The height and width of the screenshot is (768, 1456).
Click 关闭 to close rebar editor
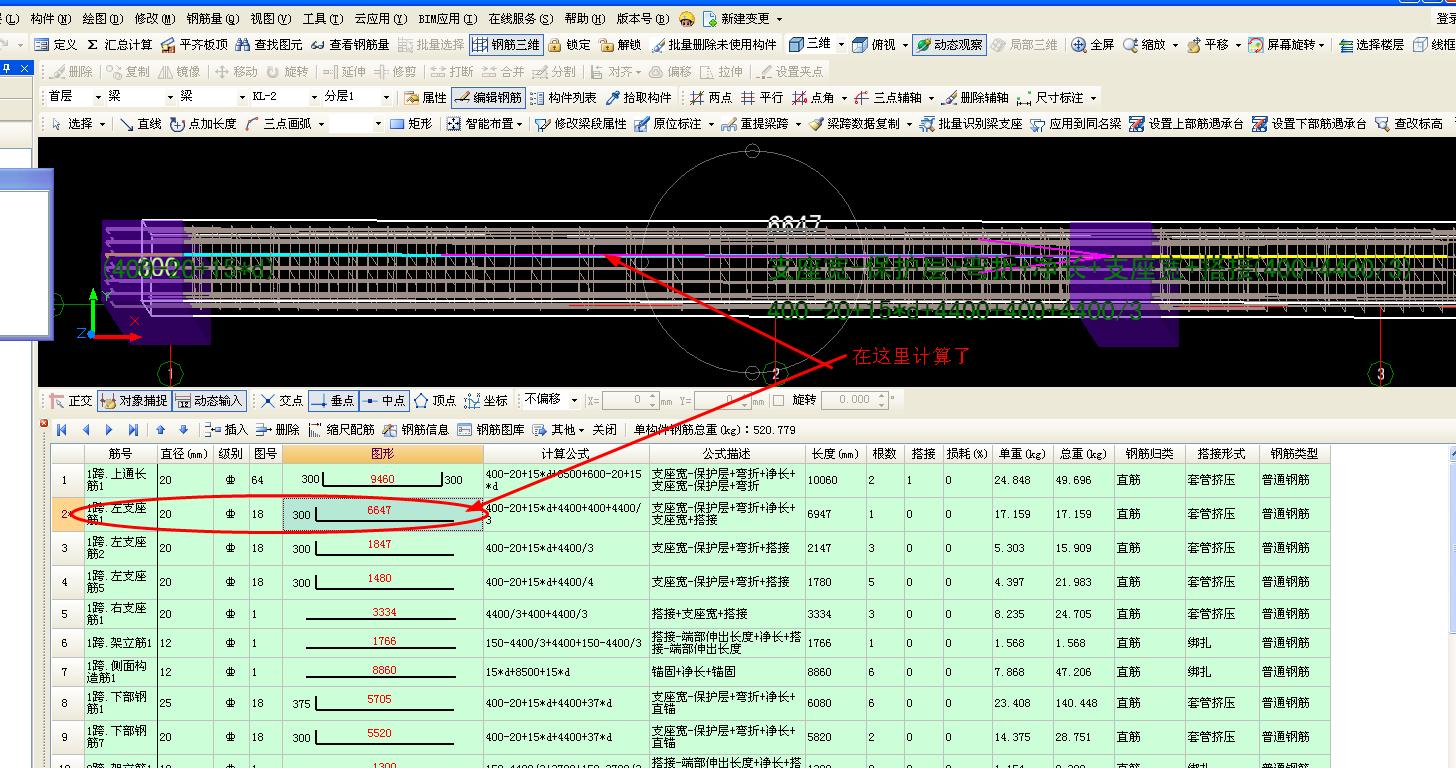pos(605,430)
